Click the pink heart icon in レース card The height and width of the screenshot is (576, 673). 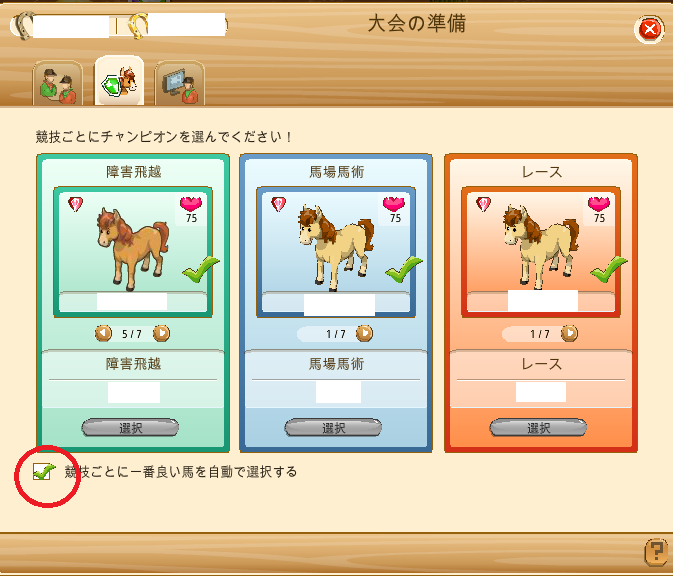tap(599, 204)
